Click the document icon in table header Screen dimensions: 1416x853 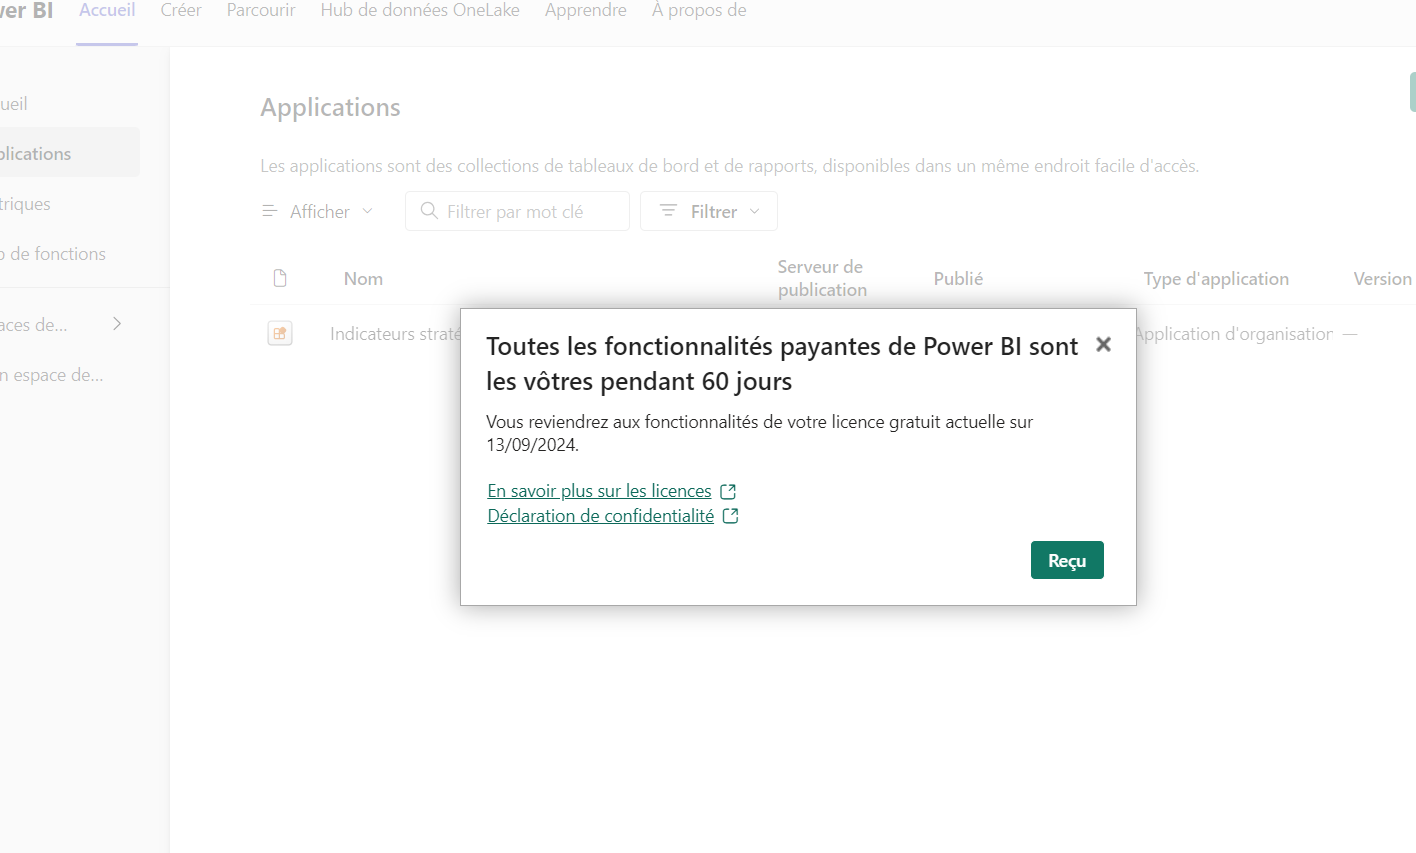tap(280, 278)
